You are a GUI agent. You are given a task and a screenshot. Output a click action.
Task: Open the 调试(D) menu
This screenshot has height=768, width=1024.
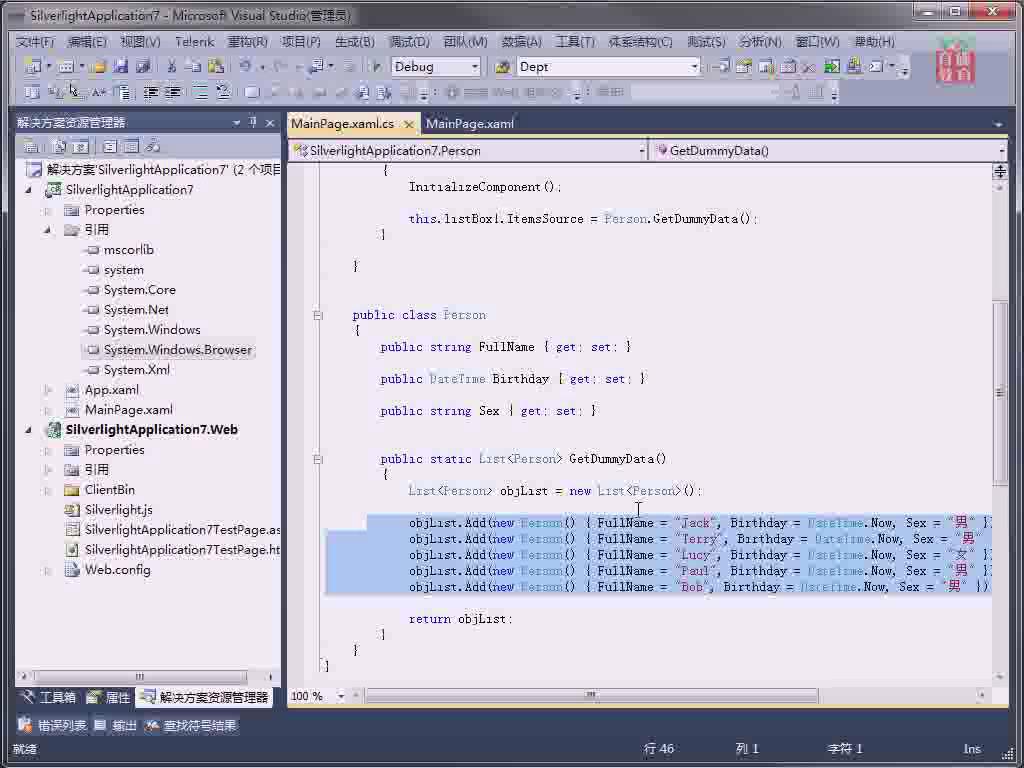tap(409, 42)
